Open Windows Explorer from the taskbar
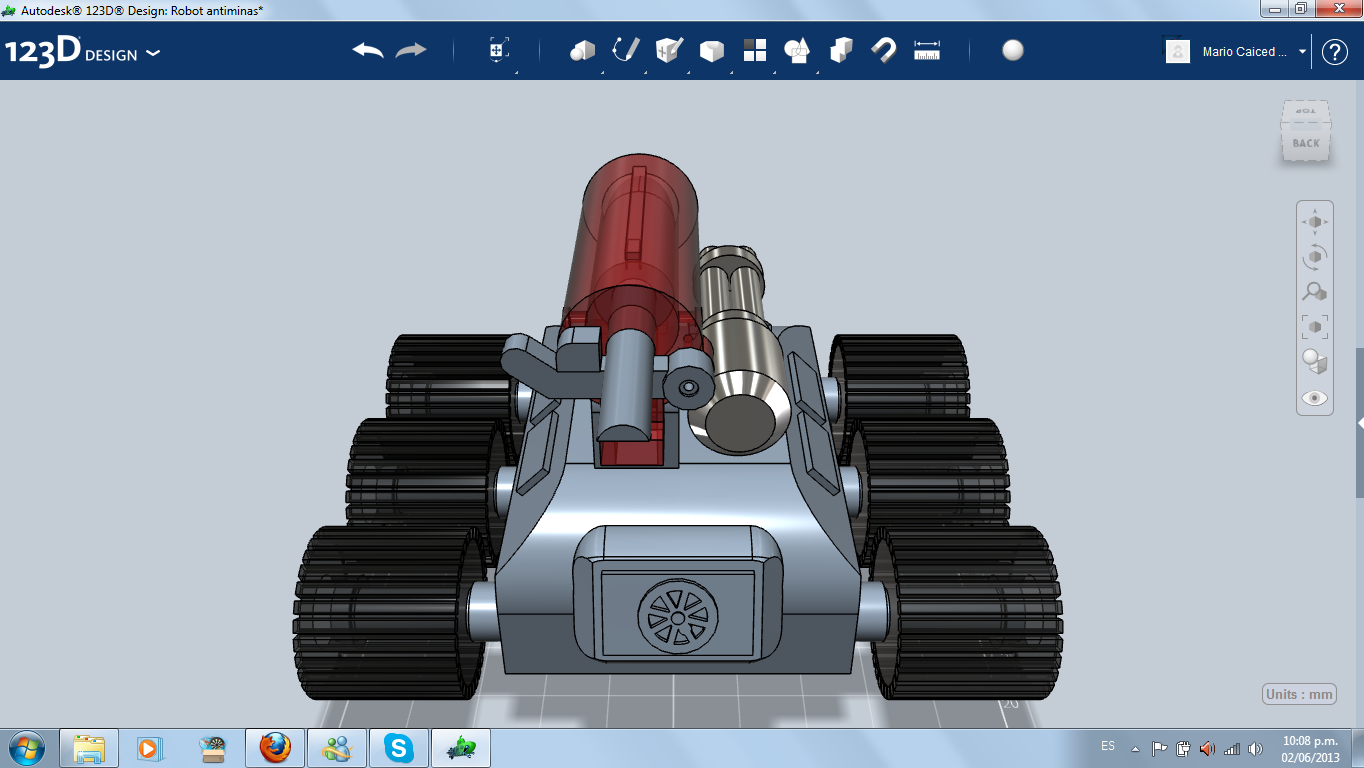The image size is (1364, 768). point(89,748)
